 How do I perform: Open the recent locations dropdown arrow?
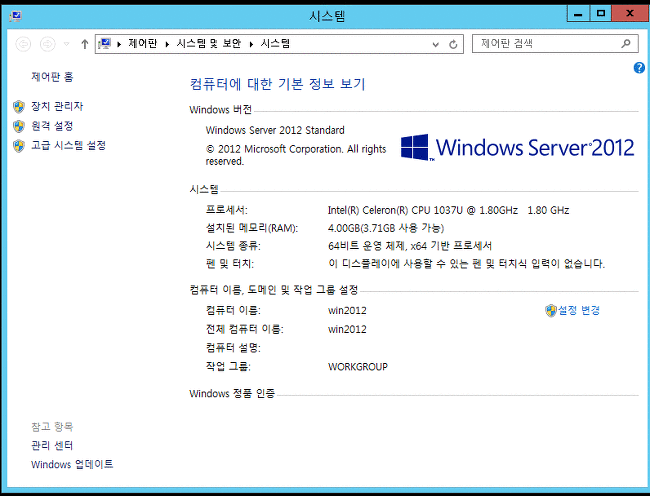[66, 44]
